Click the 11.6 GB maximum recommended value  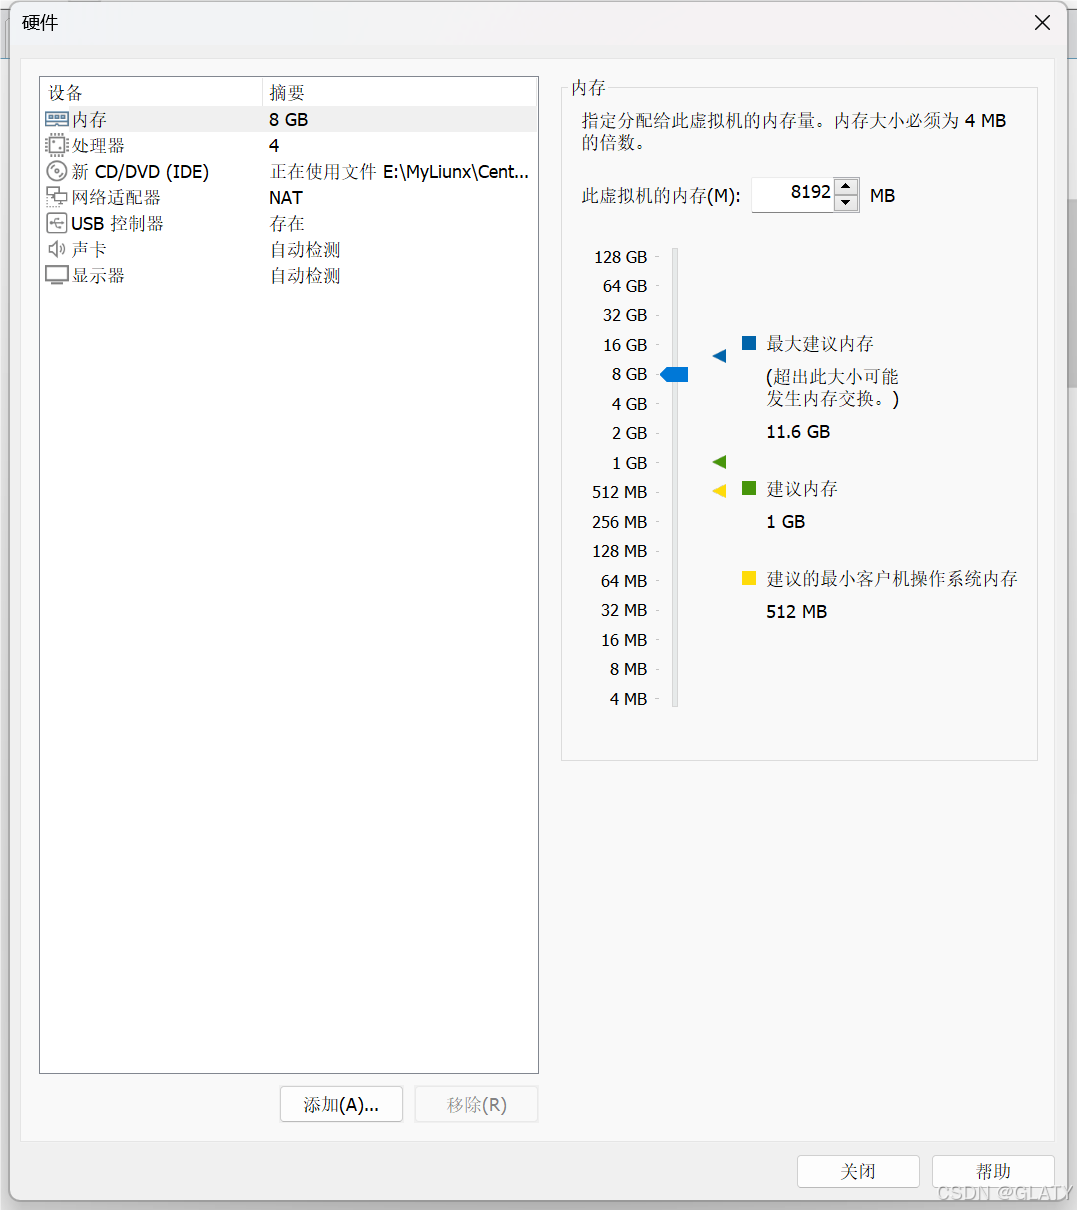[x=798, y=432]
